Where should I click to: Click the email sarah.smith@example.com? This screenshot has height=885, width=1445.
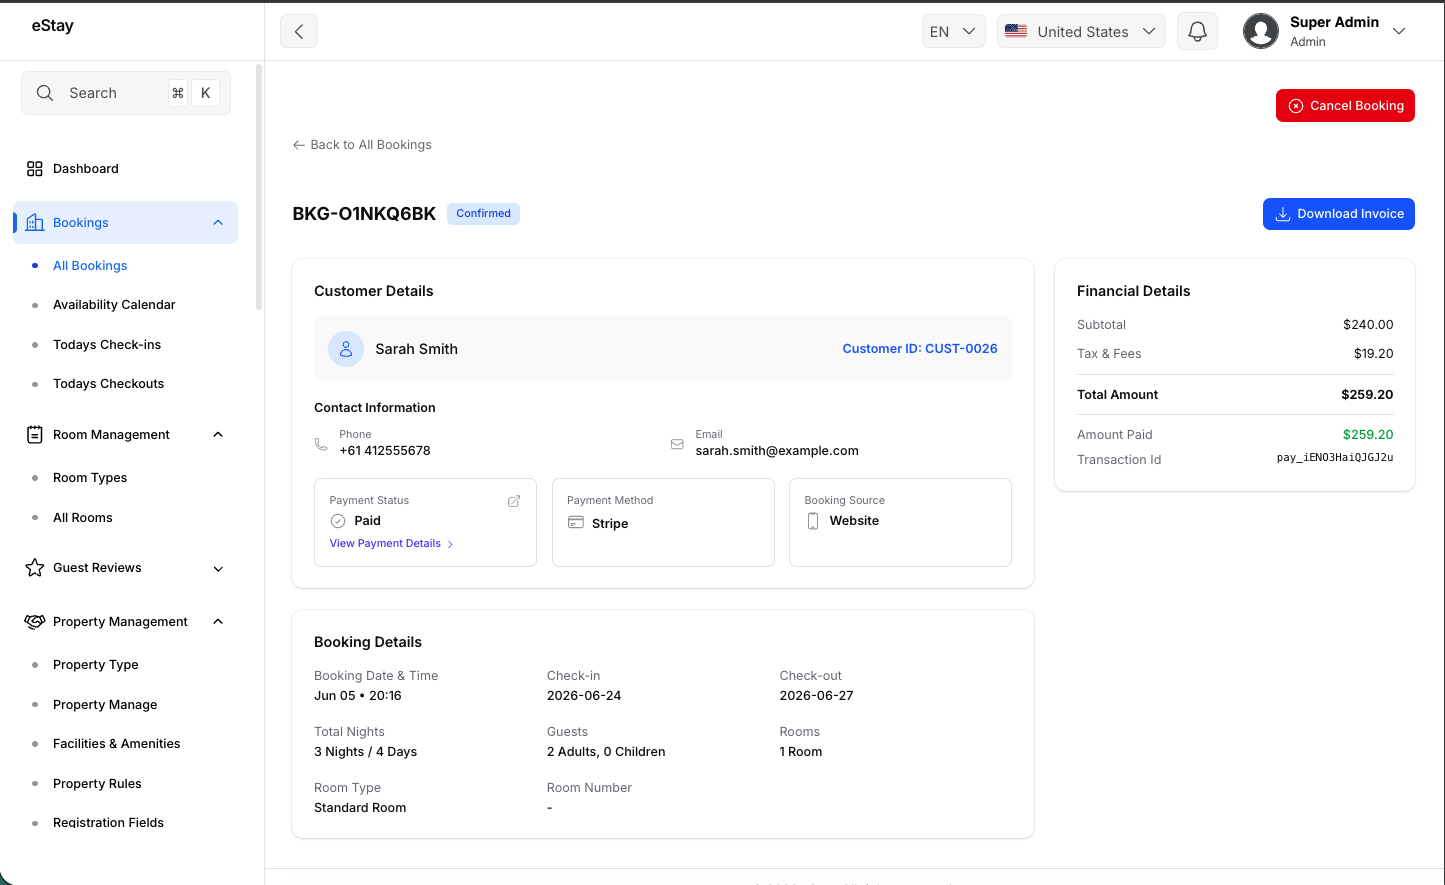tap(777, 451)
